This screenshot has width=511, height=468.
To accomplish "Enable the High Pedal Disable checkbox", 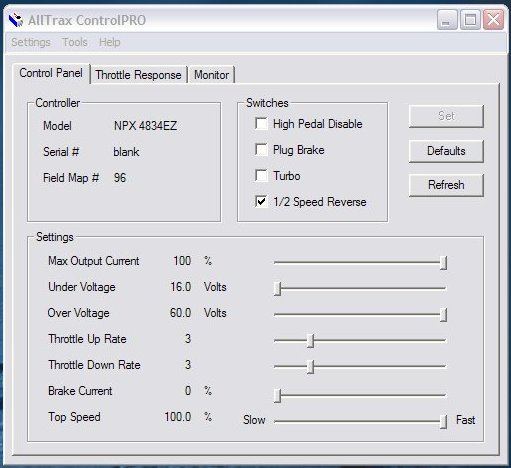I will tap(261, 123).
